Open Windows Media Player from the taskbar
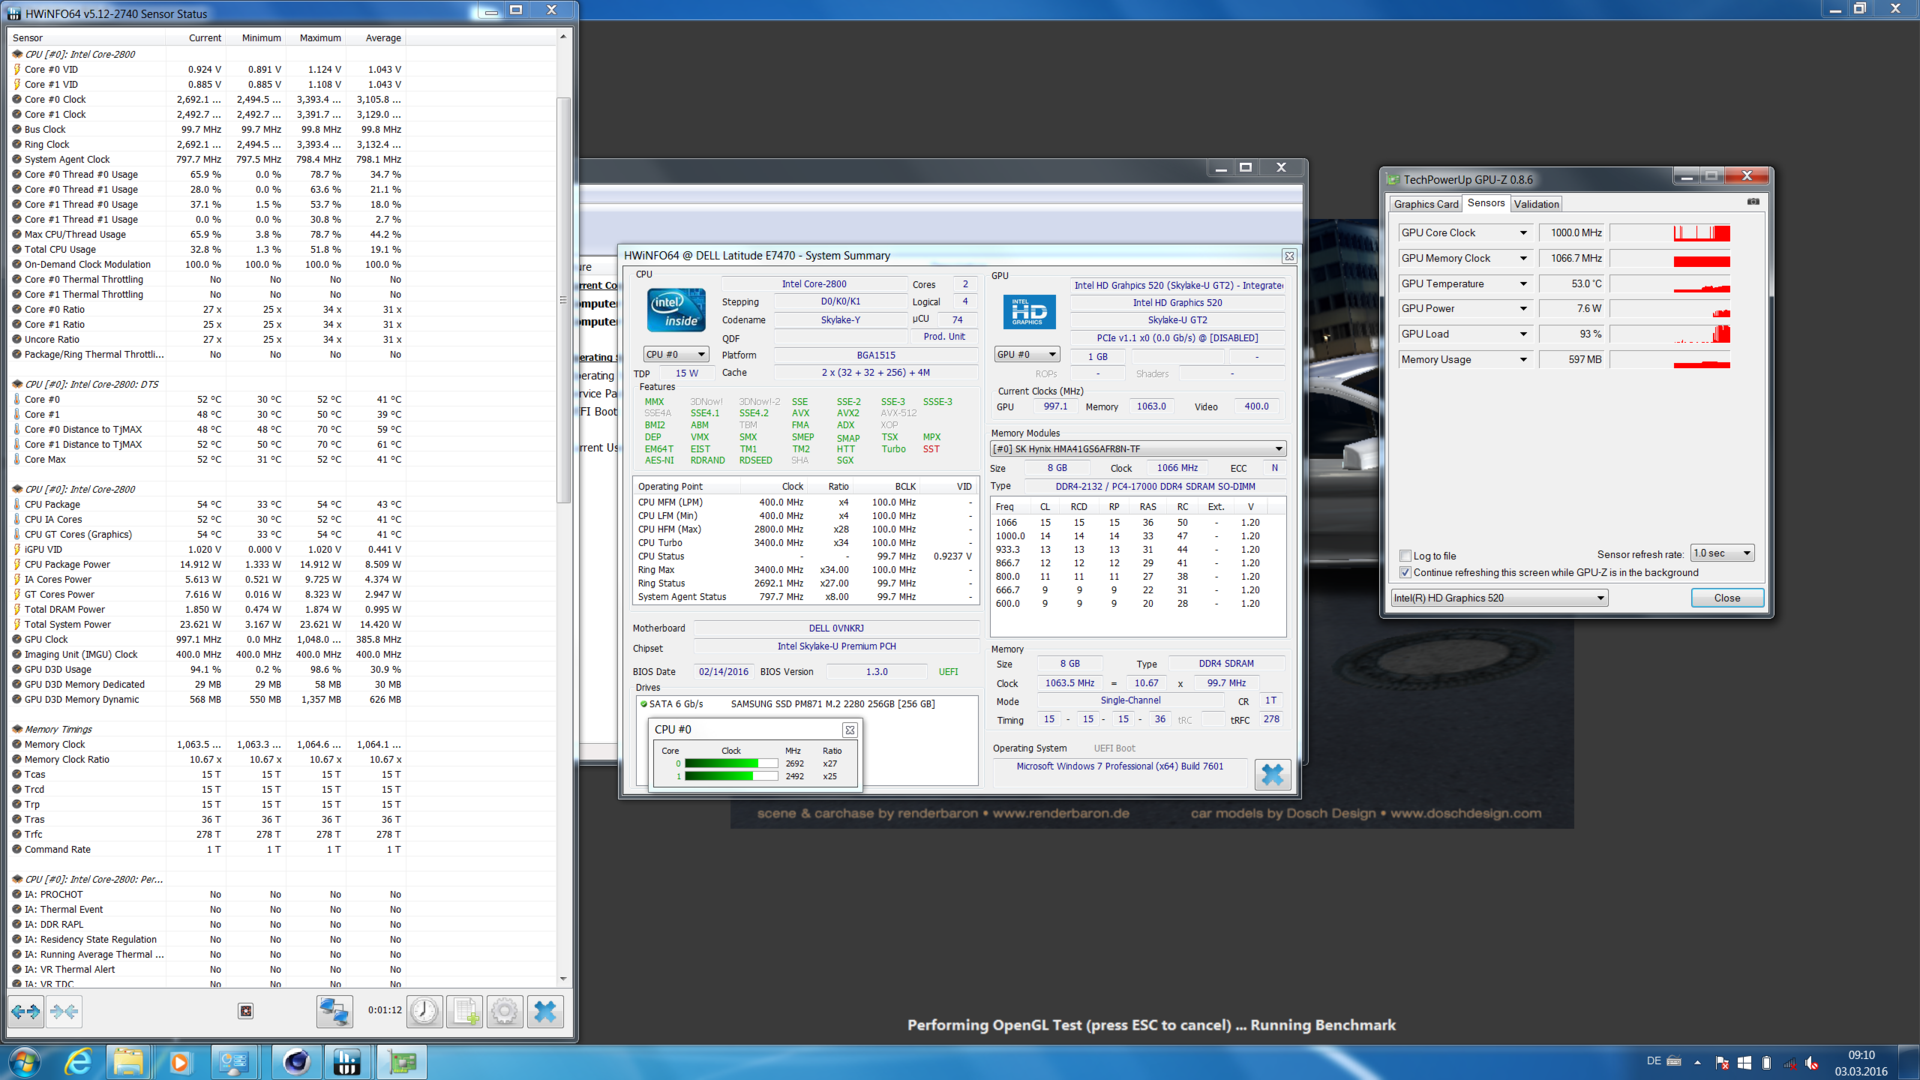This screenshot has height=1080, width=1920. pyautogui.click(x=180, y=1062)
